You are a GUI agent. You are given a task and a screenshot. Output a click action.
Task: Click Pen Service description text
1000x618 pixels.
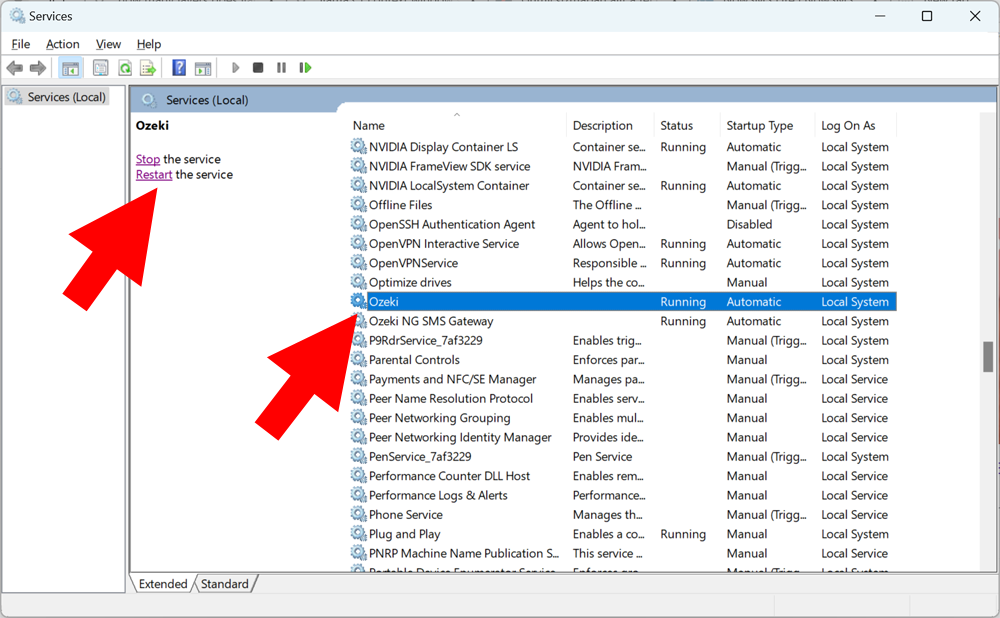coord(602,456)
